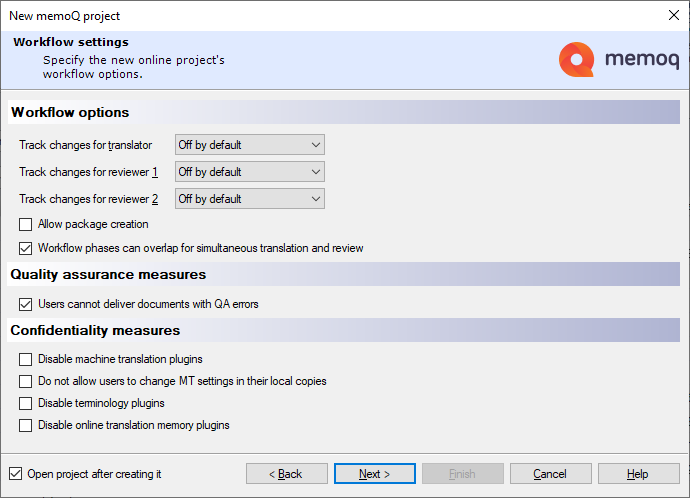Click the Confidentiality measures section heading
The width and height of the screenshot is (690, 498).
[96, 330]
